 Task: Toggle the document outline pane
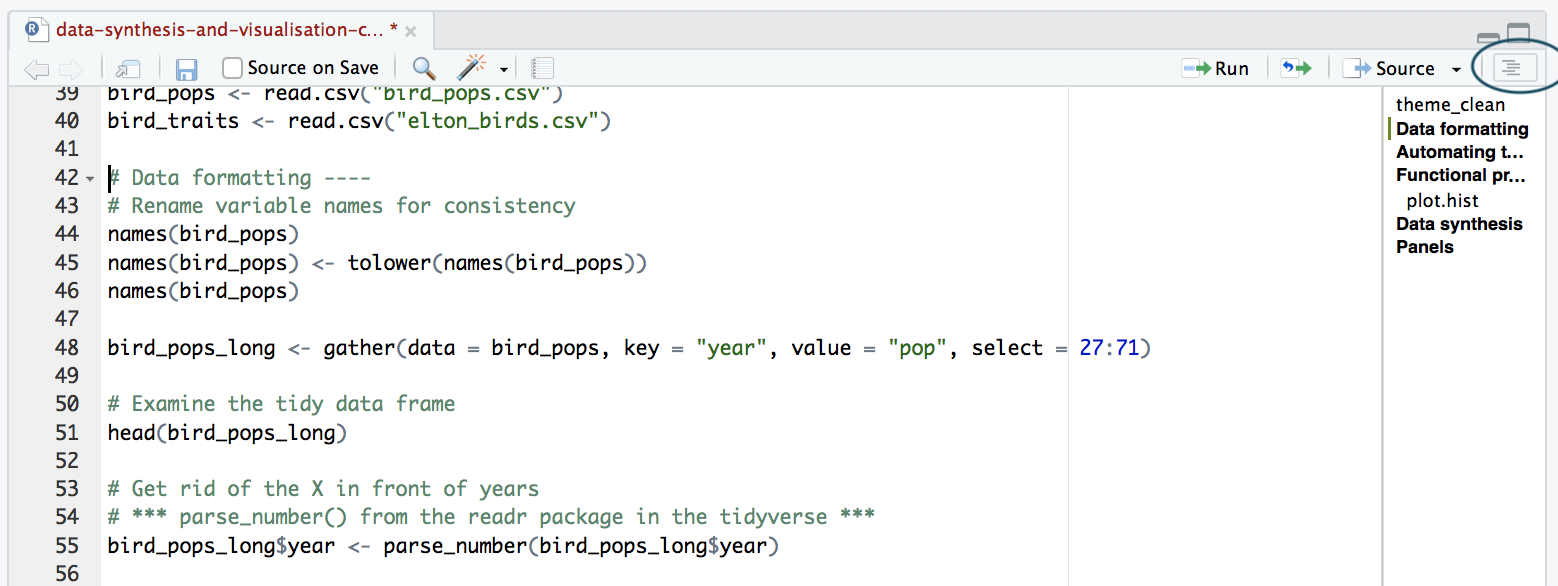click(1513, 68)
